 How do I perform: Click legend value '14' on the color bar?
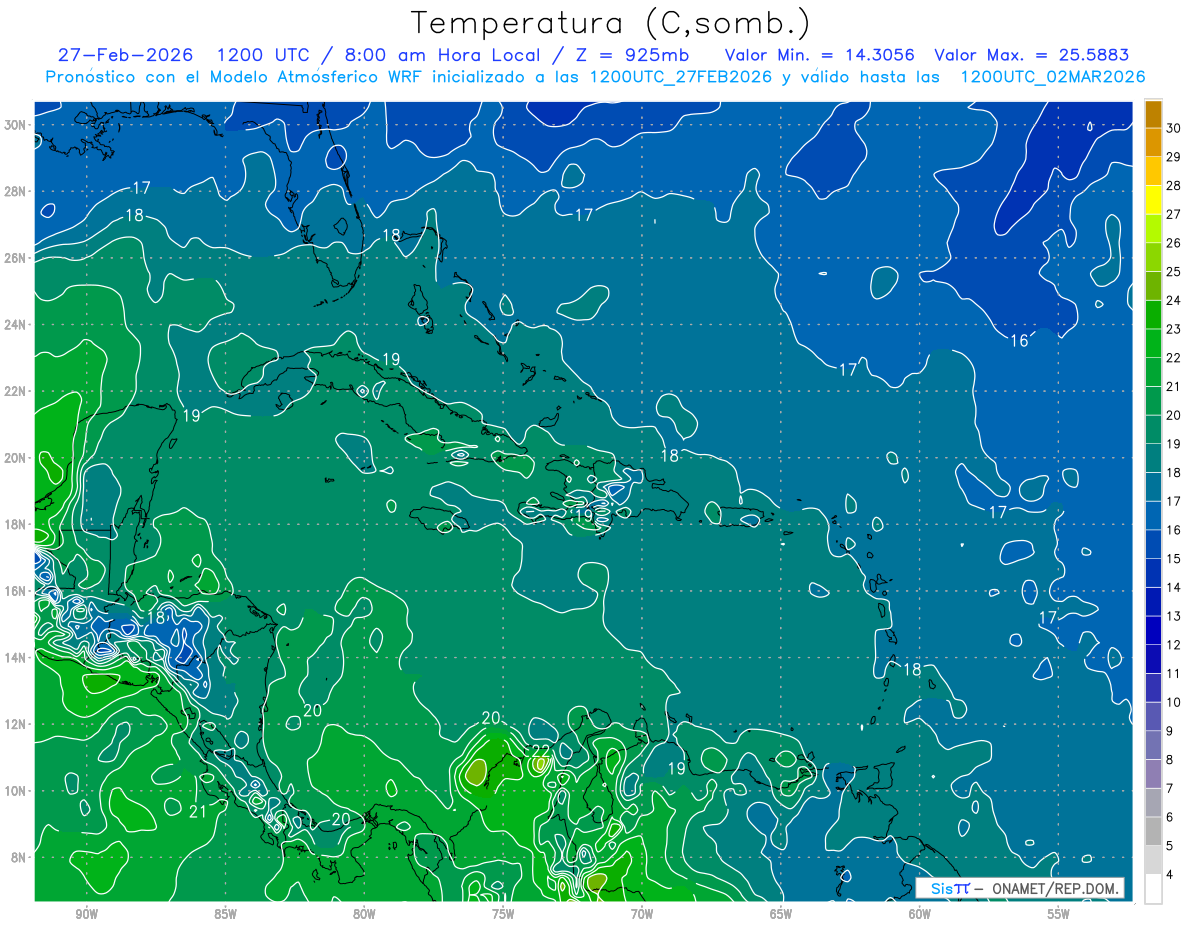tap(1174, 587)
